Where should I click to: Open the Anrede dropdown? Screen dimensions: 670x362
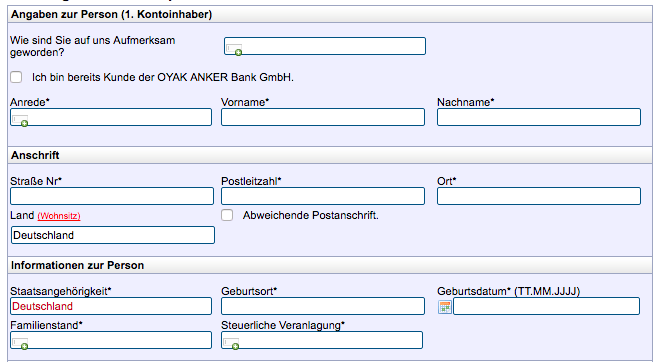111,117
